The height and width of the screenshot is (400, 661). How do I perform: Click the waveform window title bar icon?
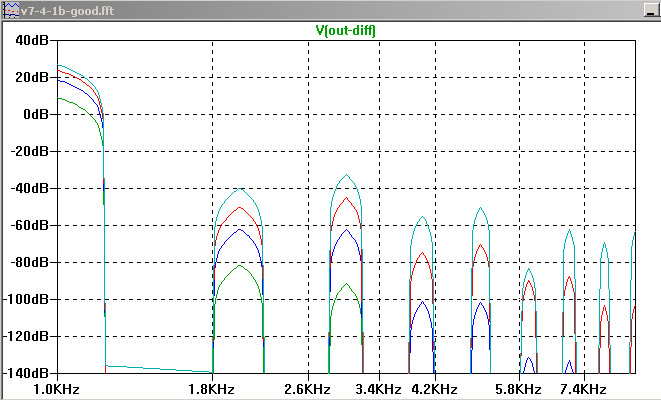coord(11,11)
